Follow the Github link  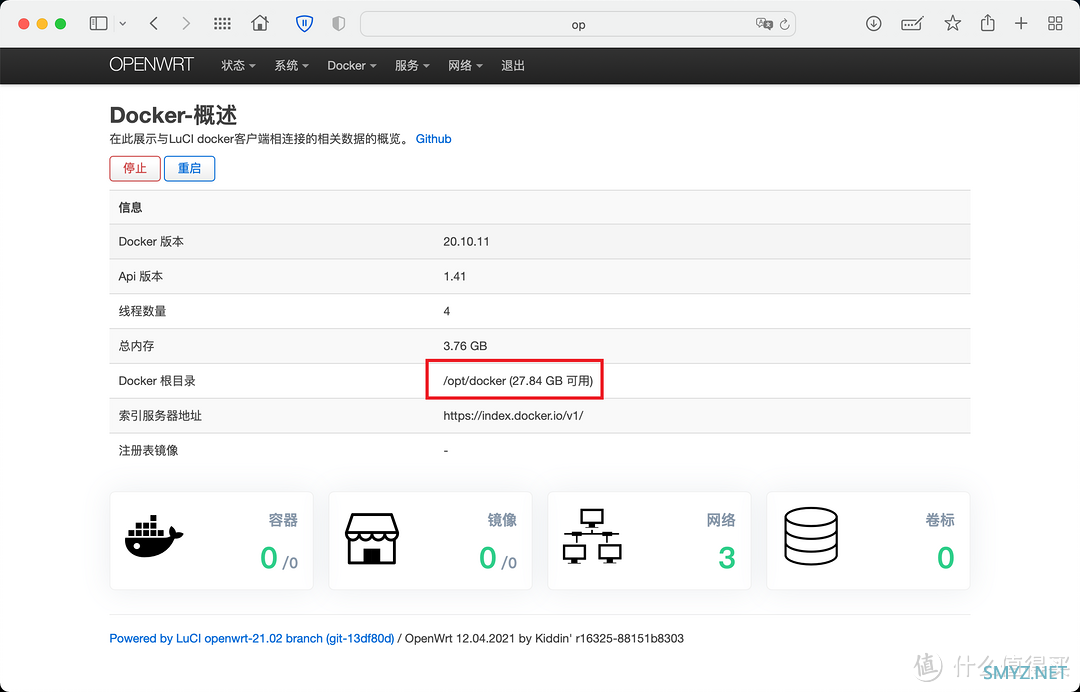click(x=433, y=139)
